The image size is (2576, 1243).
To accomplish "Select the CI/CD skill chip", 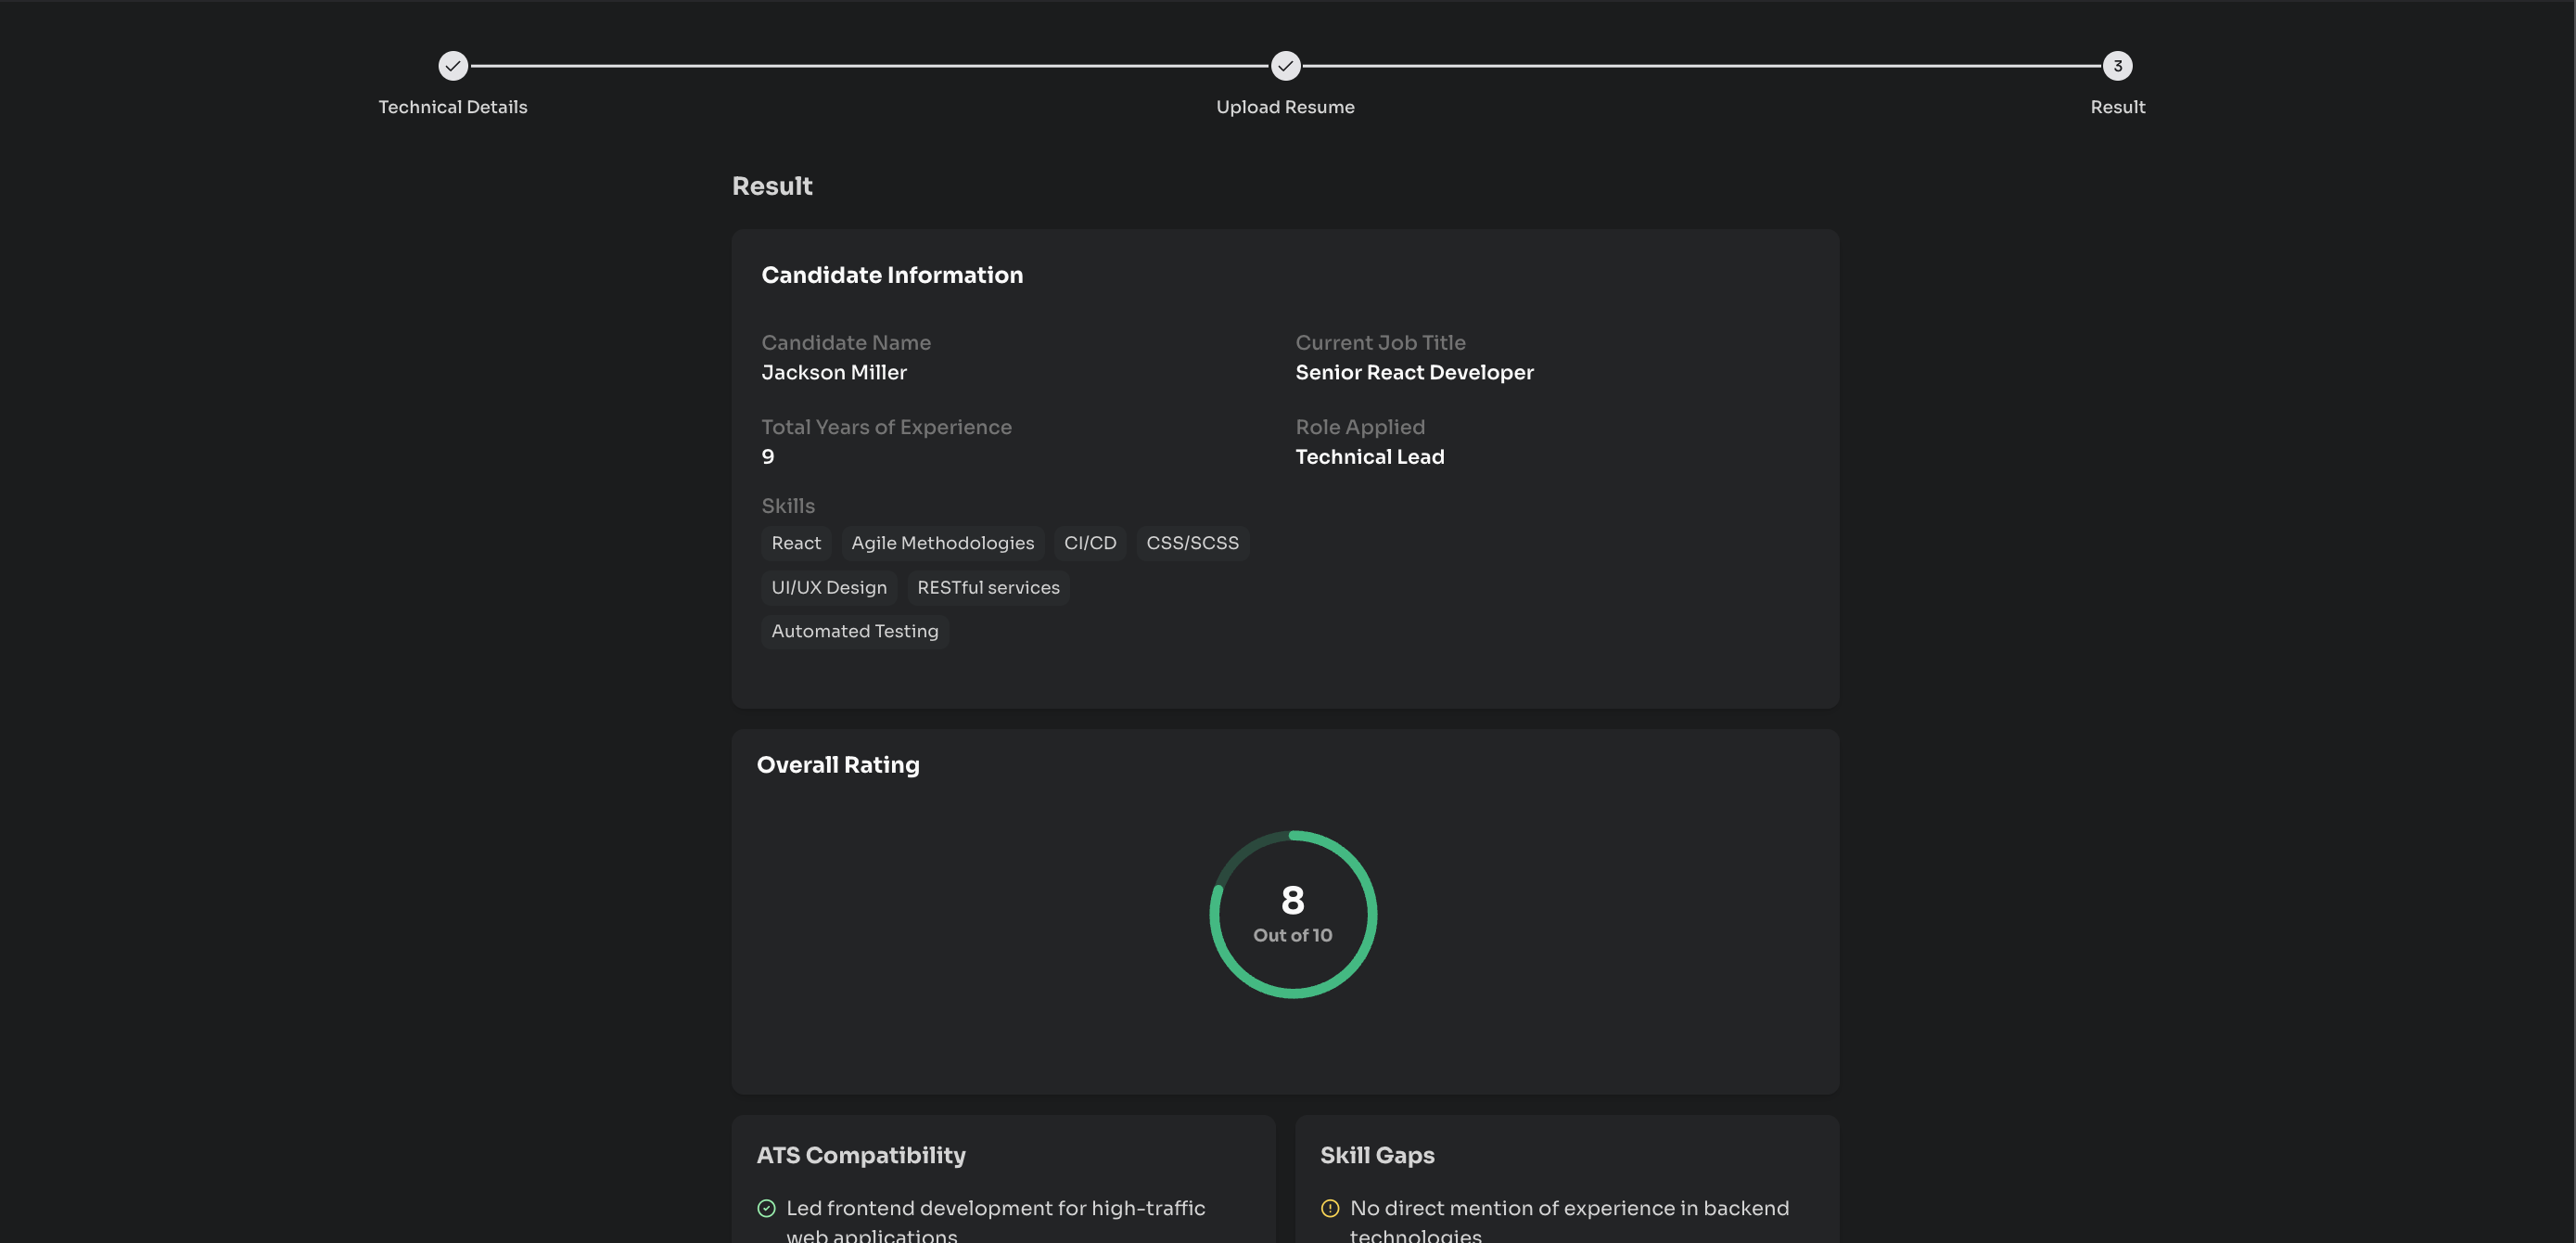I will tap(1089, 543).
